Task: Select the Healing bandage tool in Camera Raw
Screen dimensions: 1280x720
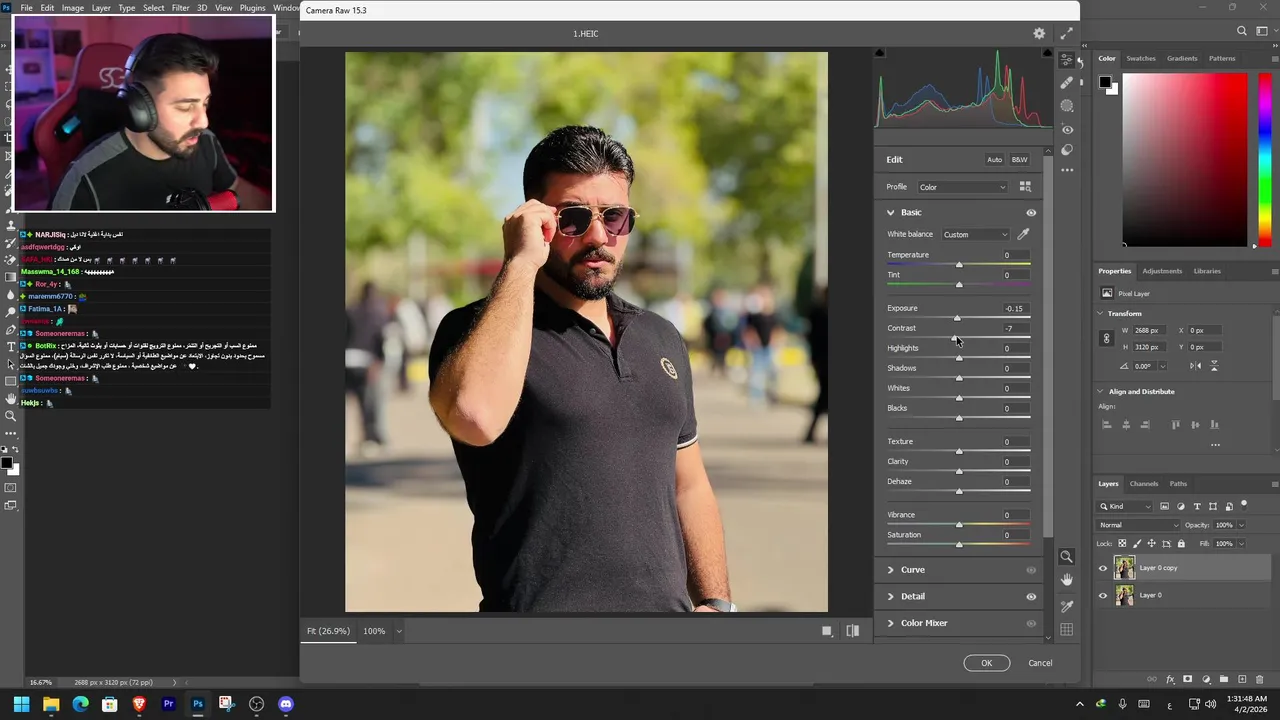Action: (x=1067, y=83)
